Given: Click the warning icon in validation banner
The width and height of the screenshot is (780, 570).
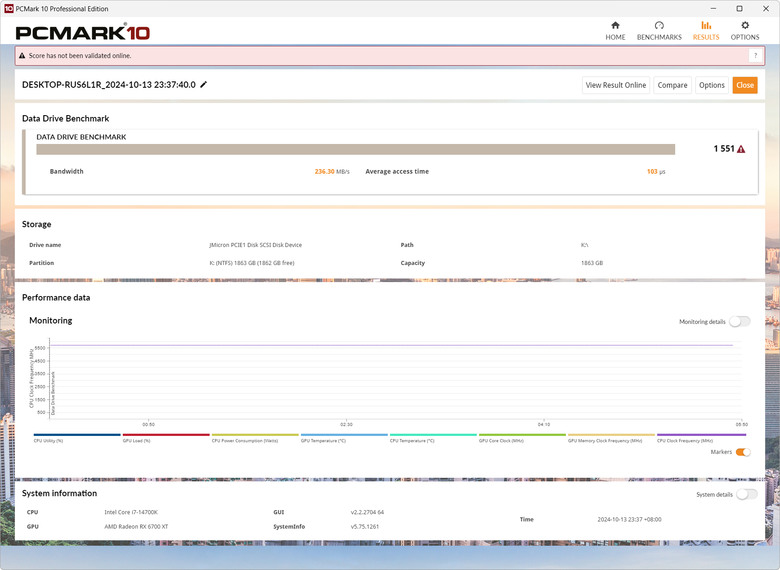Looking at the screenshot, I should 22,56.
